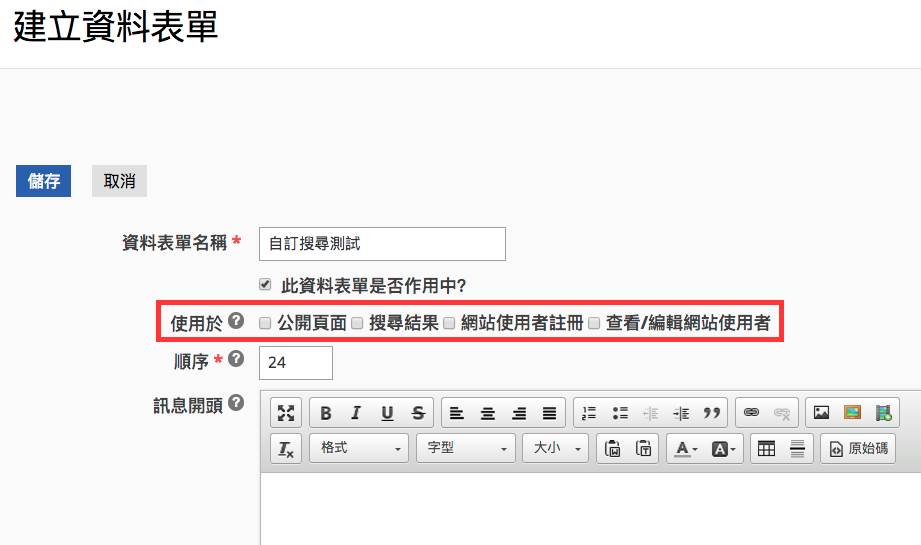The image size is (921, 545).
Task: Insert numbered list
Action: tap(589, 413)
